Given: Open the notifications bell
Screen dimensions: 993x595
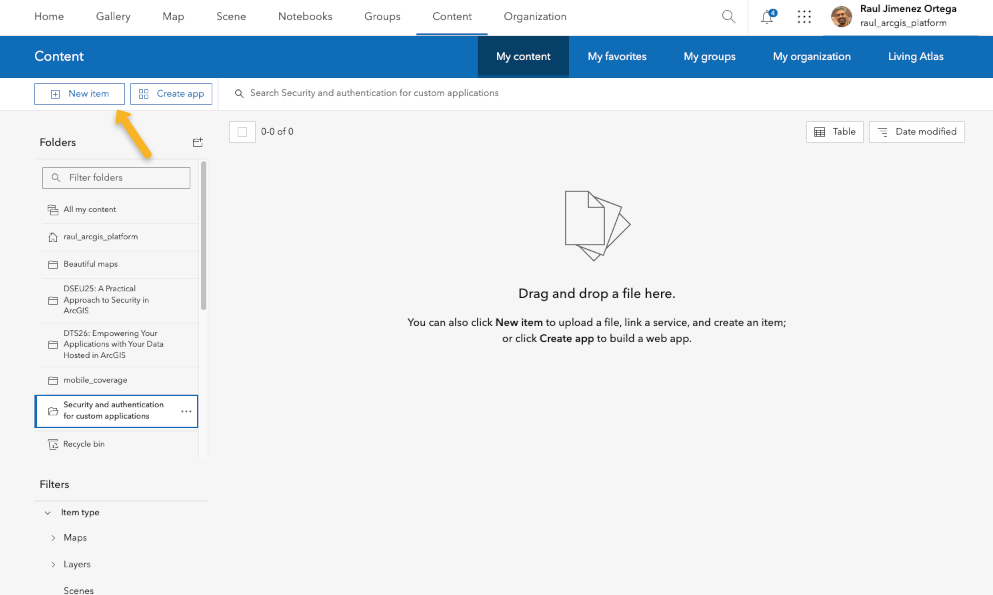Looking at the screenshot, I should click(768, 16).
